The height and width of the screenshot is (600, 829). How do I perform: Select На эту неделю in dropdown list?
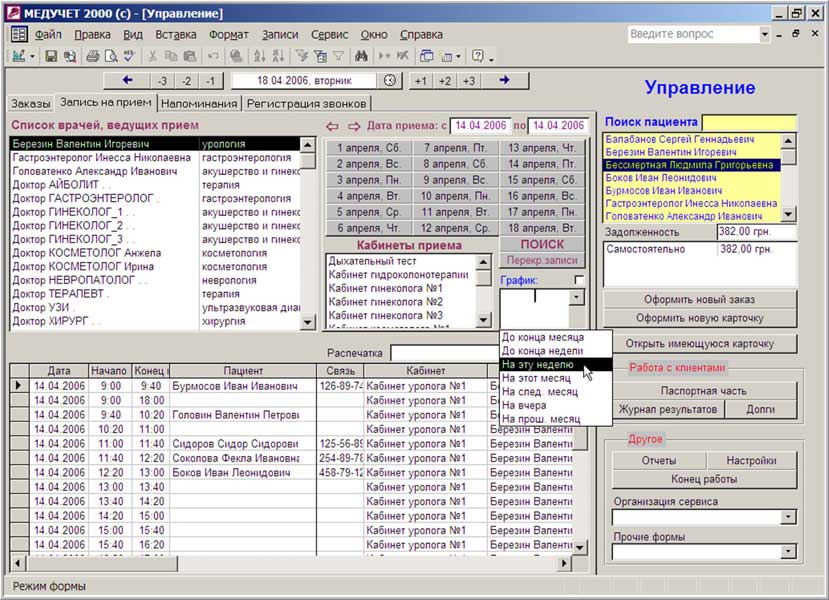(556, 364)
